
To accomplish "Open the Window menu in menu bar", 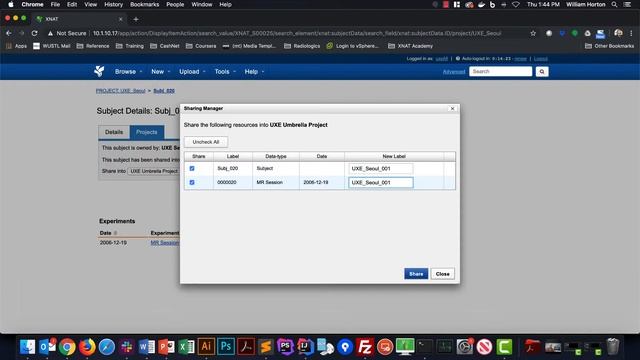I will 202,4.
